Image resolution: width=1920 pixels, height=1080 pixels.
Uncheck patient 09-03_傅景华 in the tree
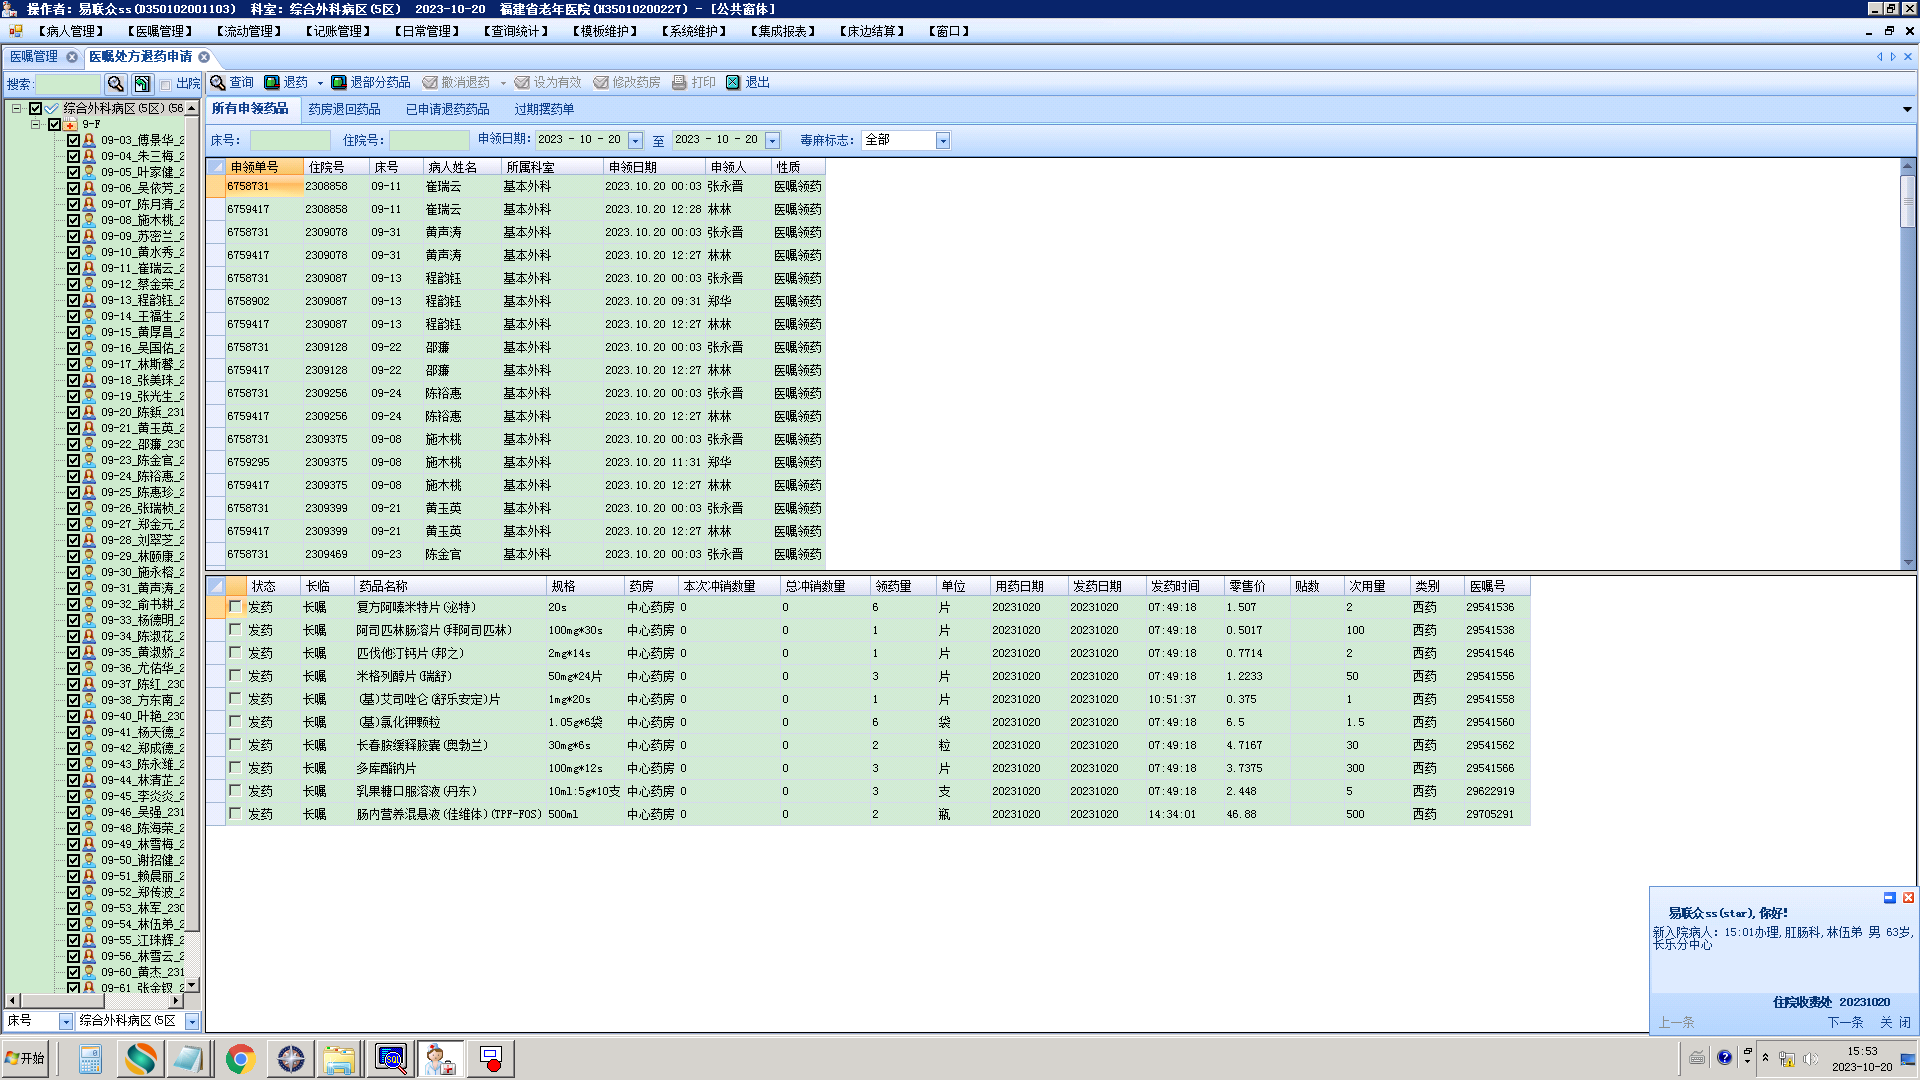point(73,140)
